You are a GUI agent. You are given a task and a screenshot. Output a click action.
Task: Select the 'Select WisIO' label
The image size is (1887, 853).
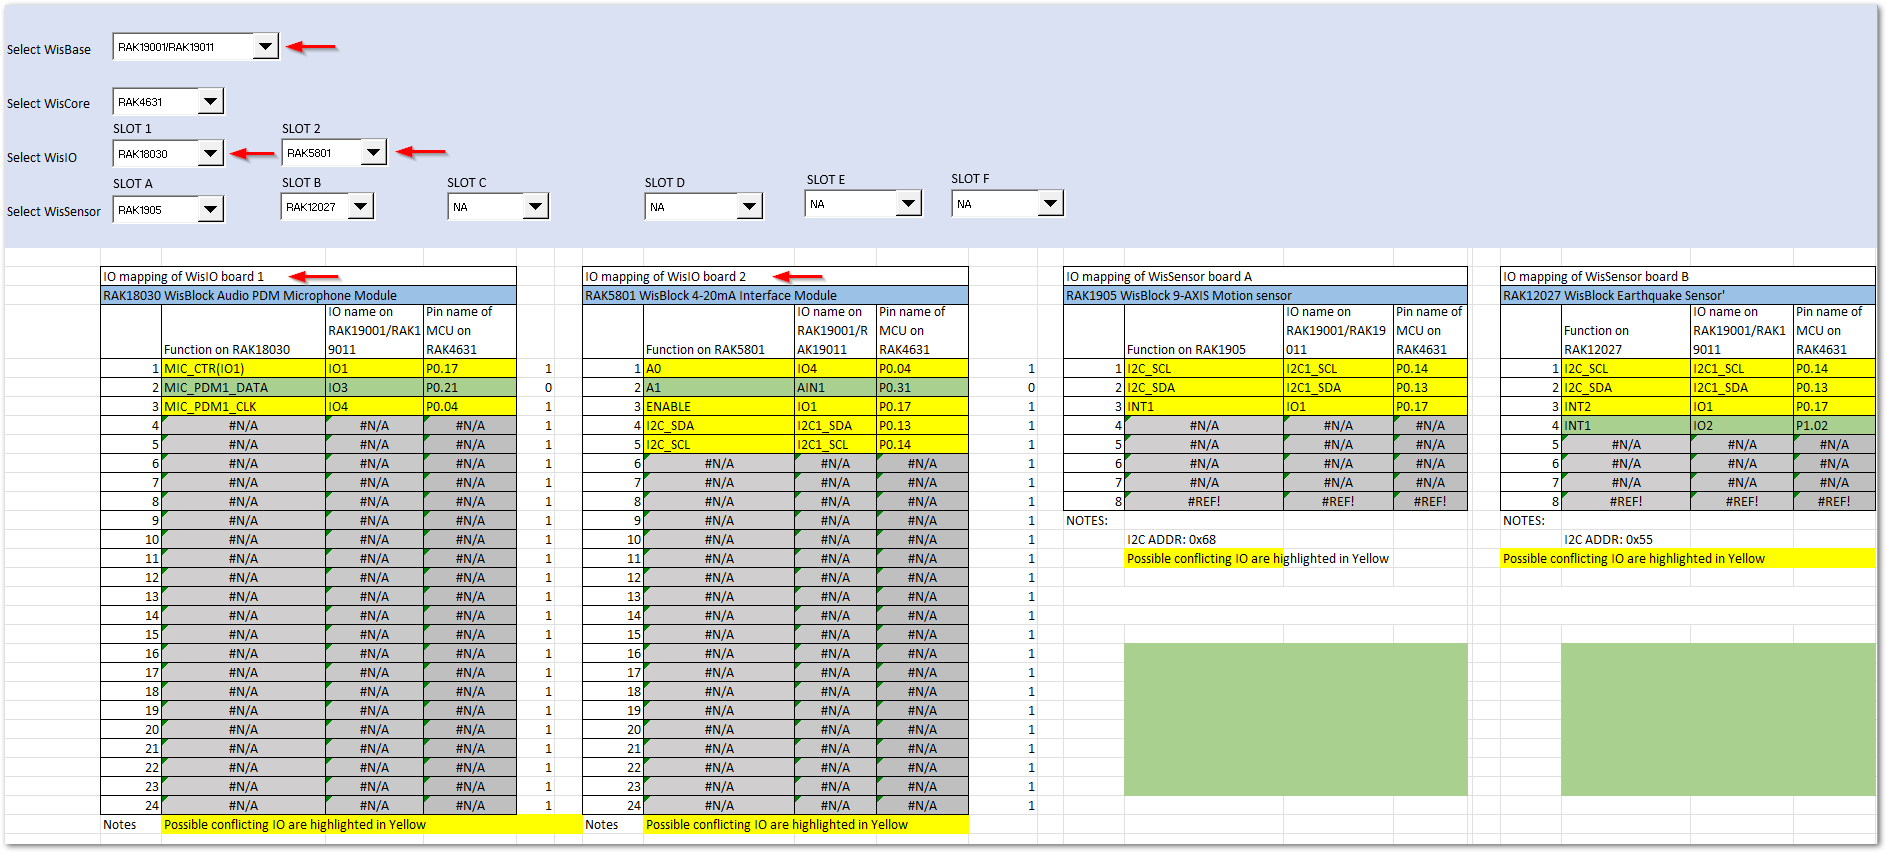[x=42, y=157]
